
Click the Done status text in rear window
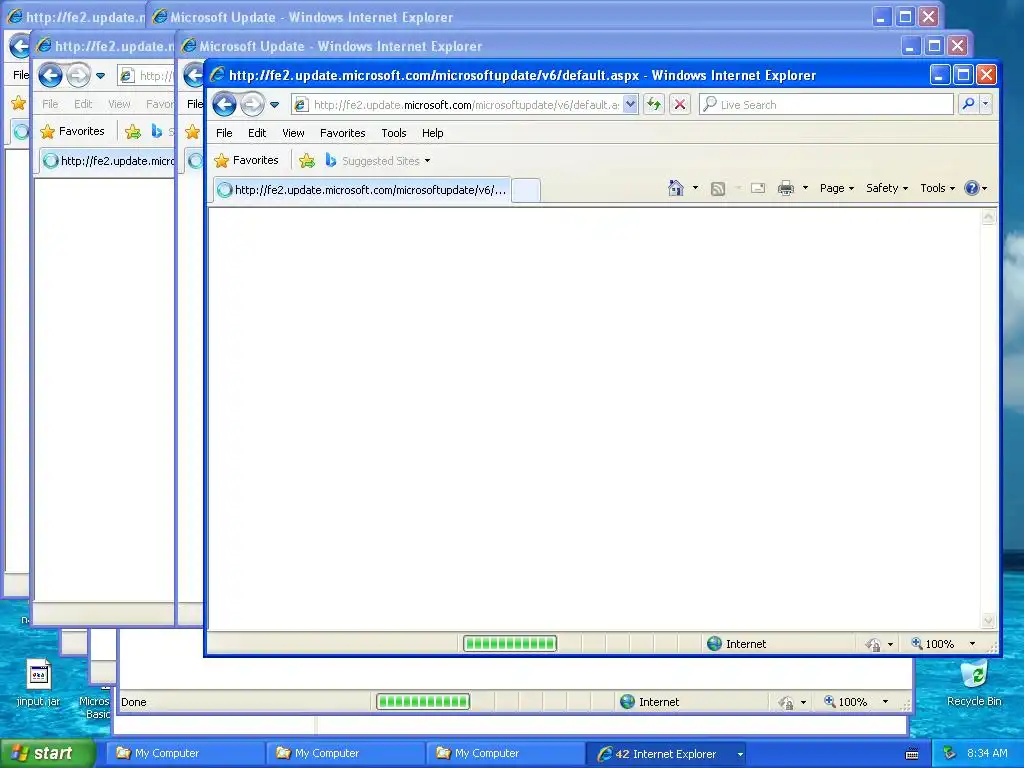click(133, 702)
